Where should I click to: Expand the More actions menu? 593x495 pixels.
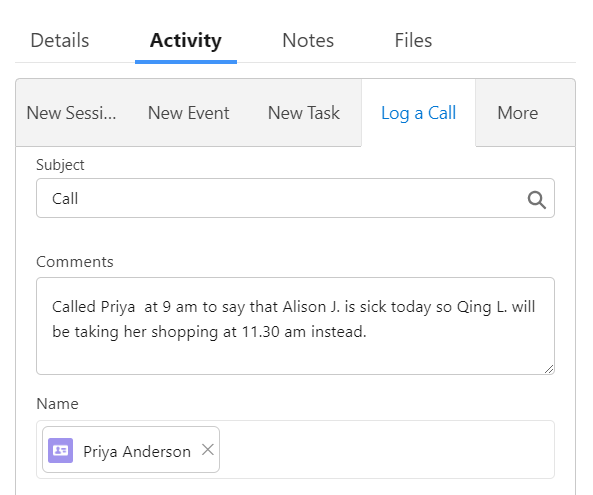(x=517, y=113)
